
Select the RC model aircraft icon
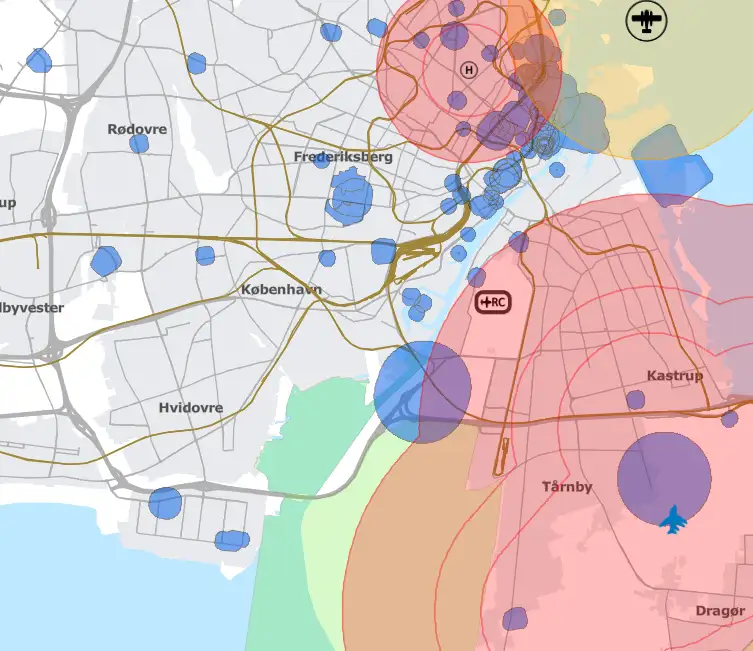[493, 302]
